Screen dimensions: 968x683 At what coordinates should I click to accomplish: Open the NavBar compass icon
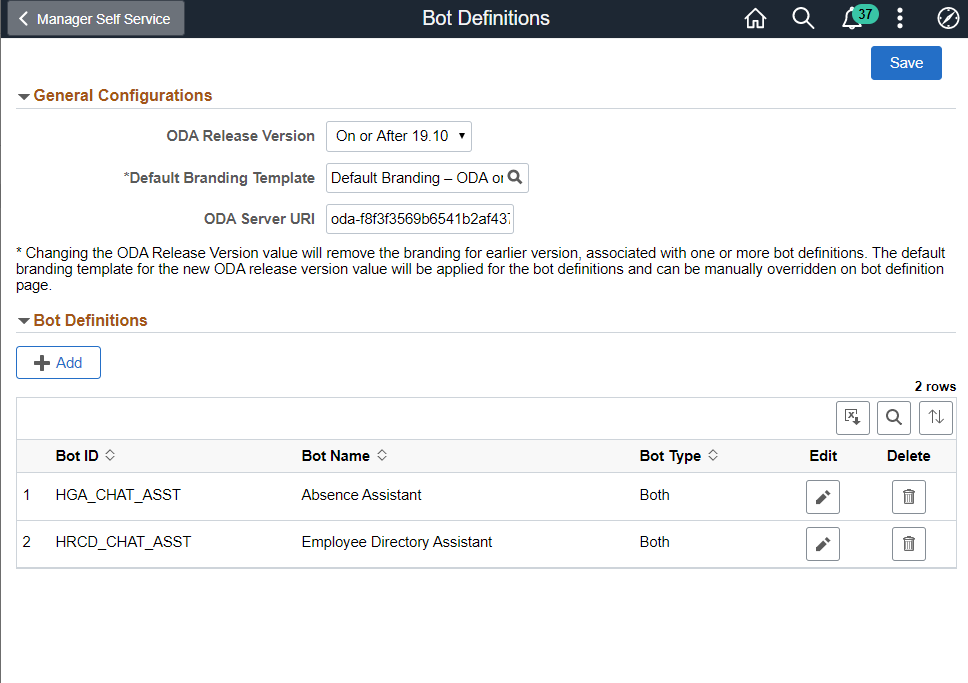(x=948, y=19)
